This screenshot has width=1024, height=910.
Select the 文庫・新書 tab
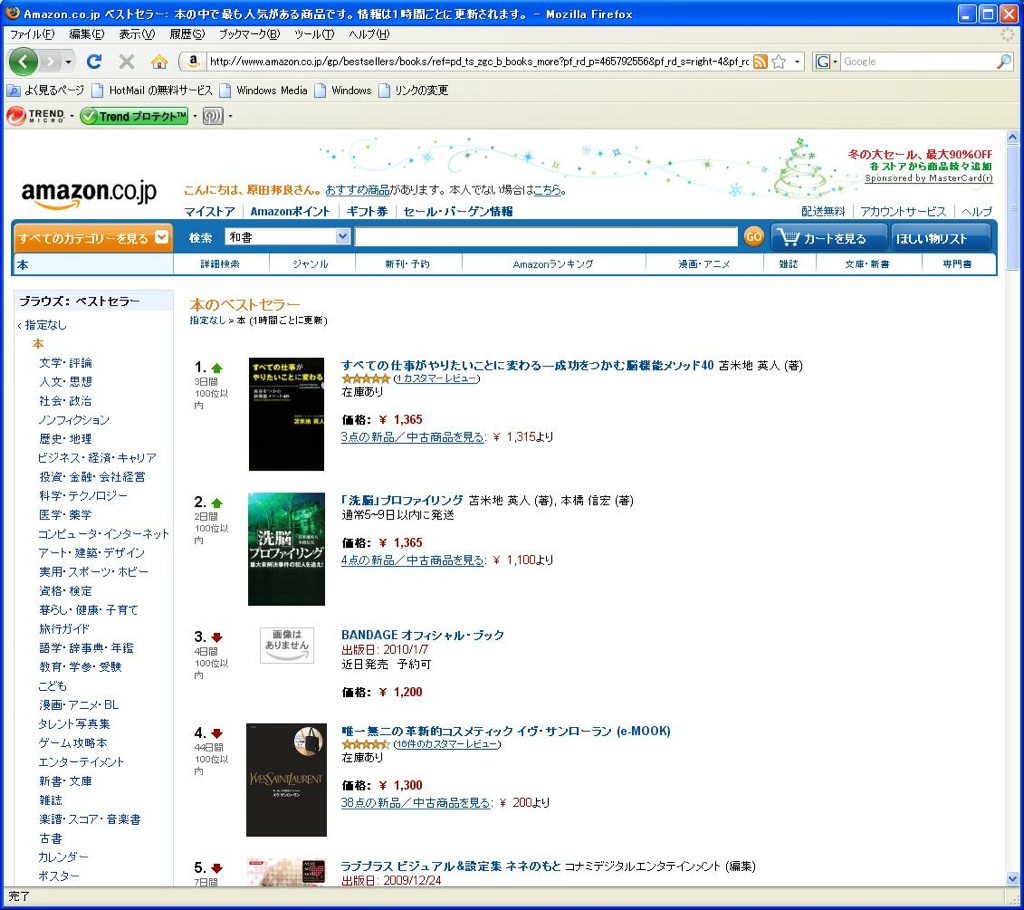(867, 264)
